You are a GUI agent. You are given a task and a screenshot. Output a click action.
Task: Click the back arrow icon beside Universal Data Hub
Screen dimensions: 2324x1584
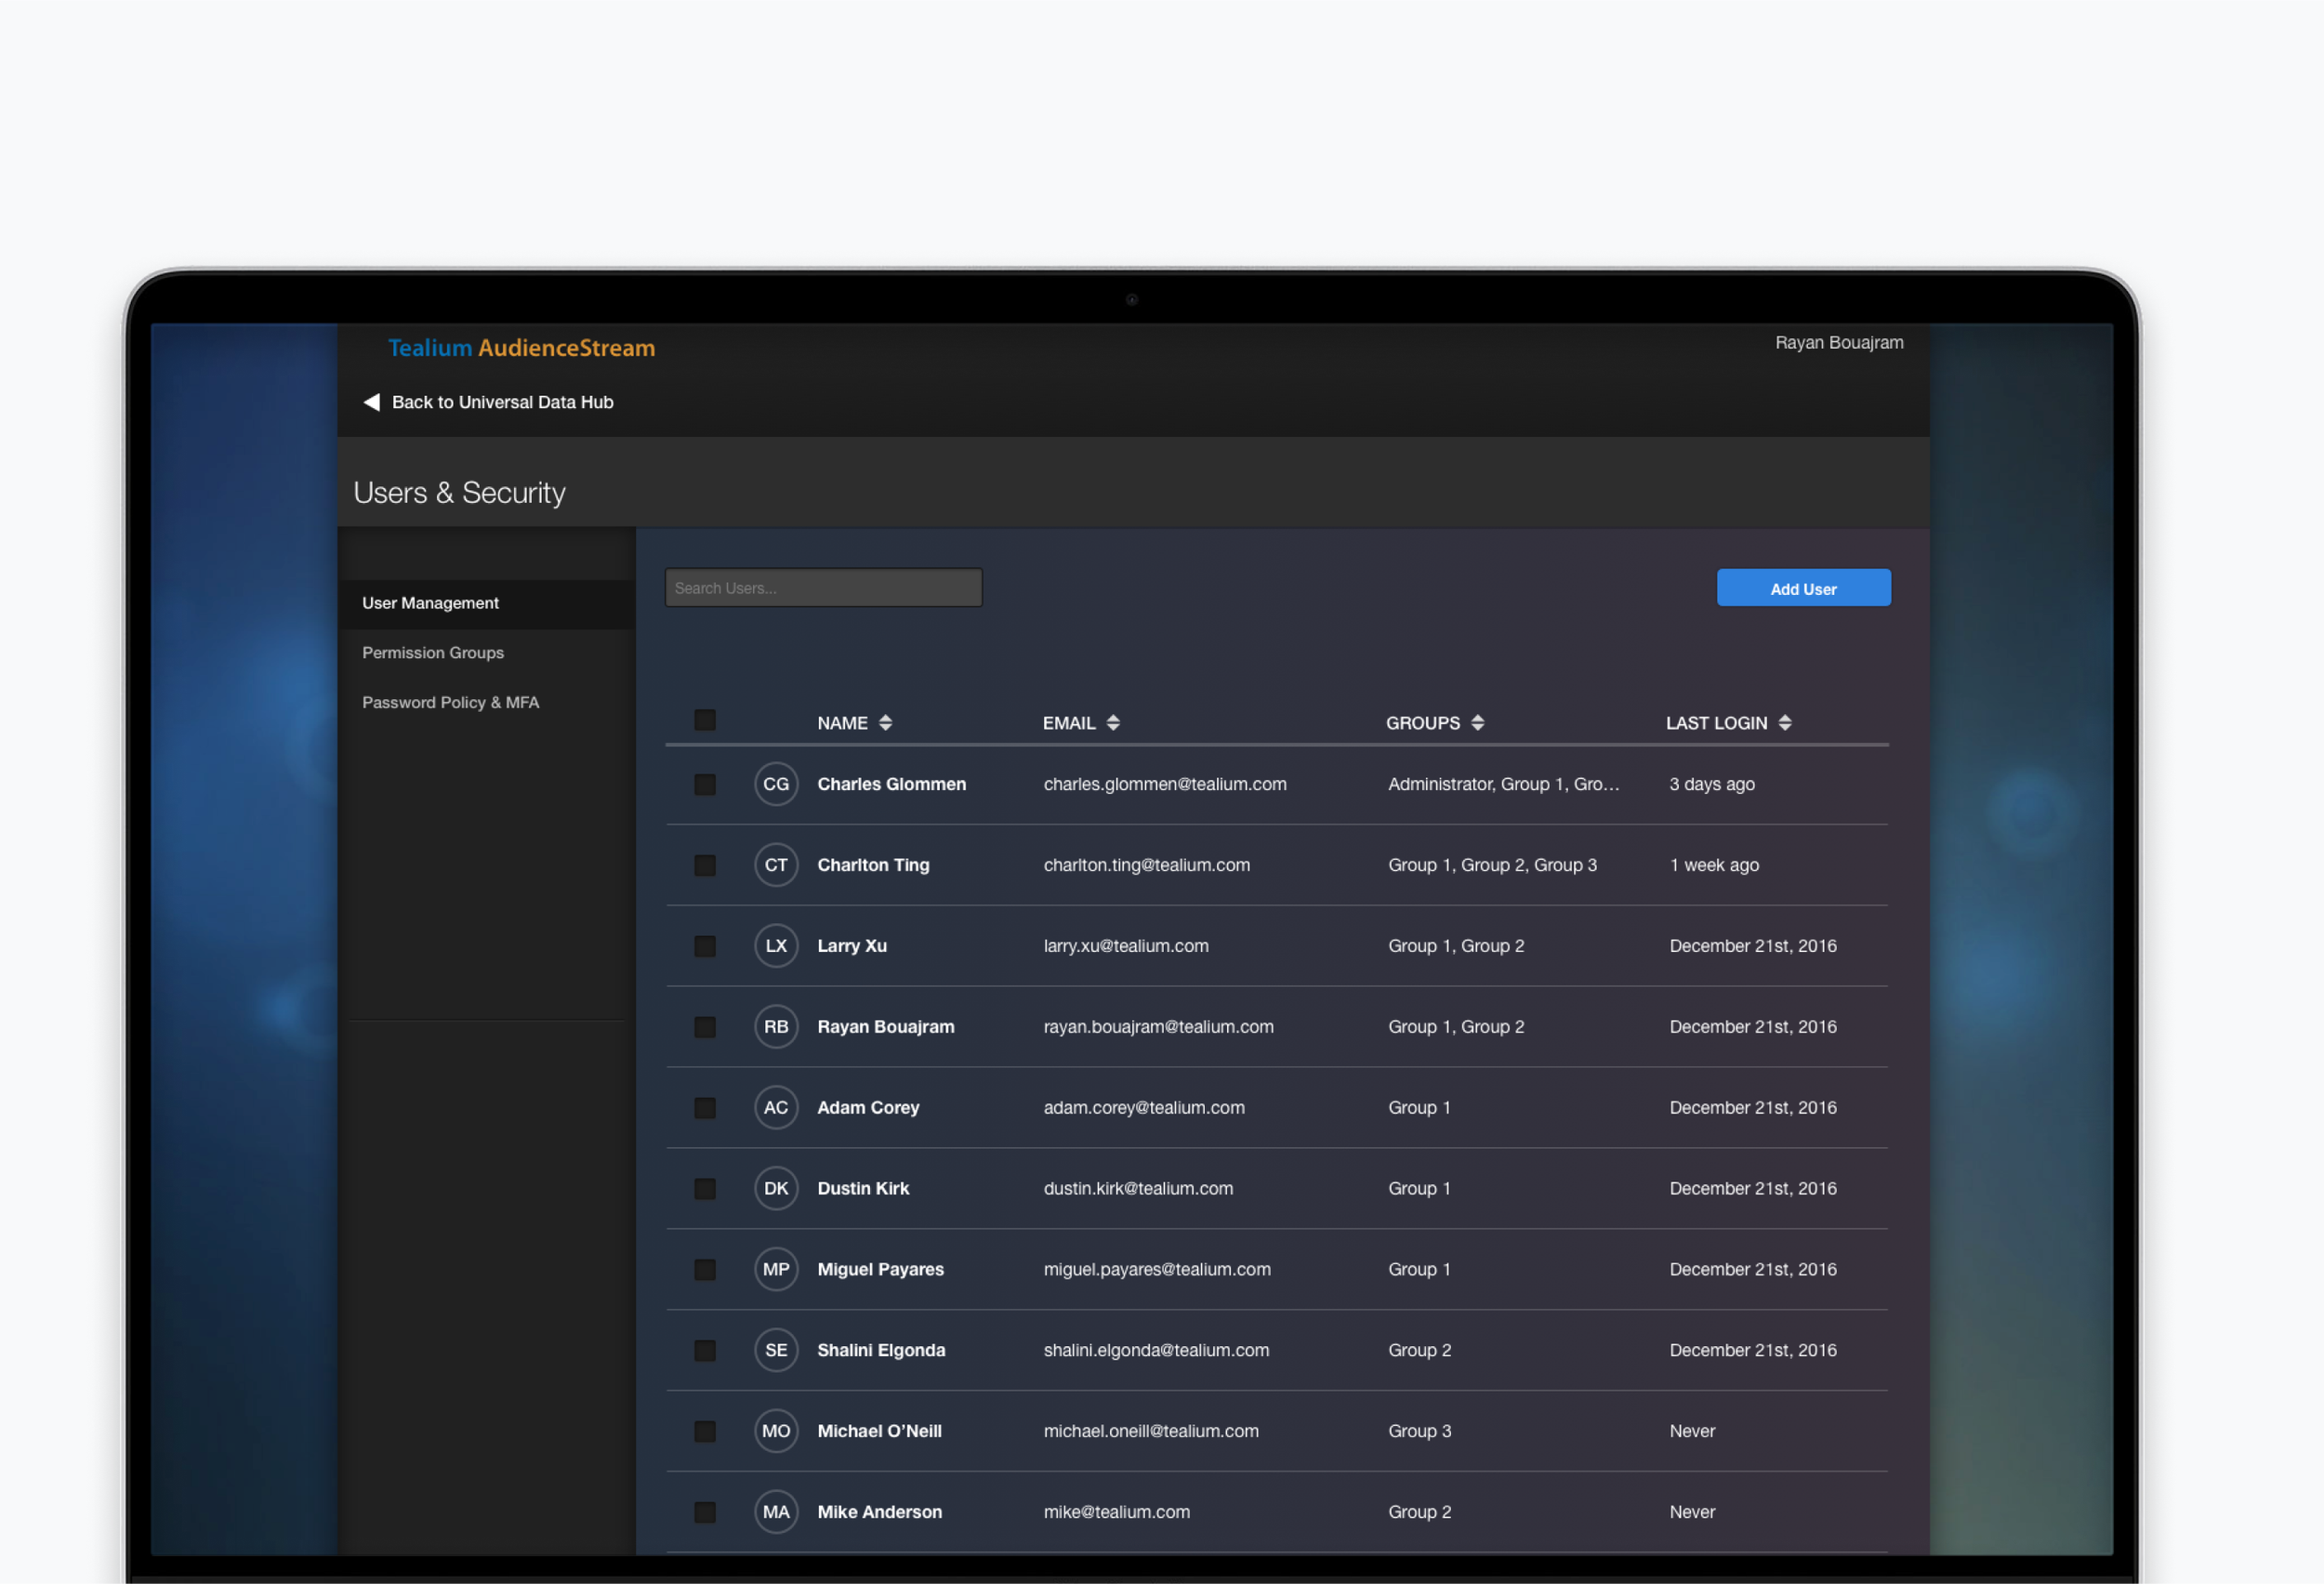[372, 402]
